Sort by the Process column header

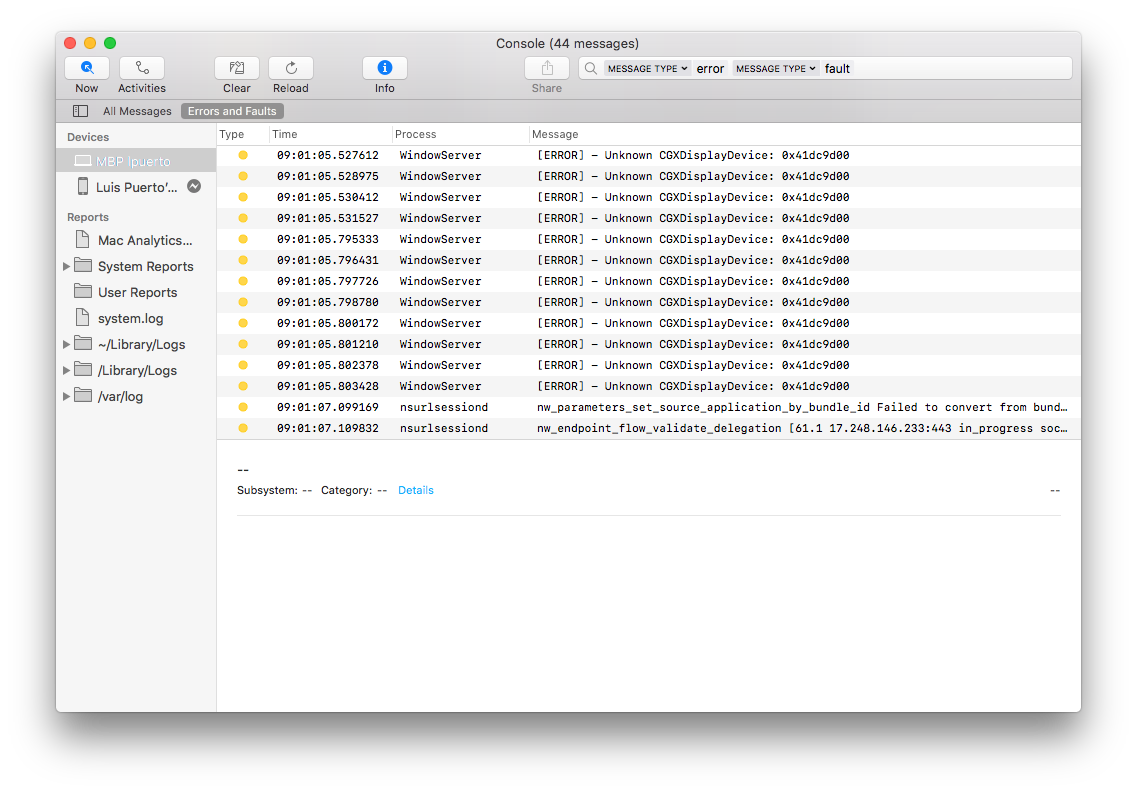coord(460,134)
